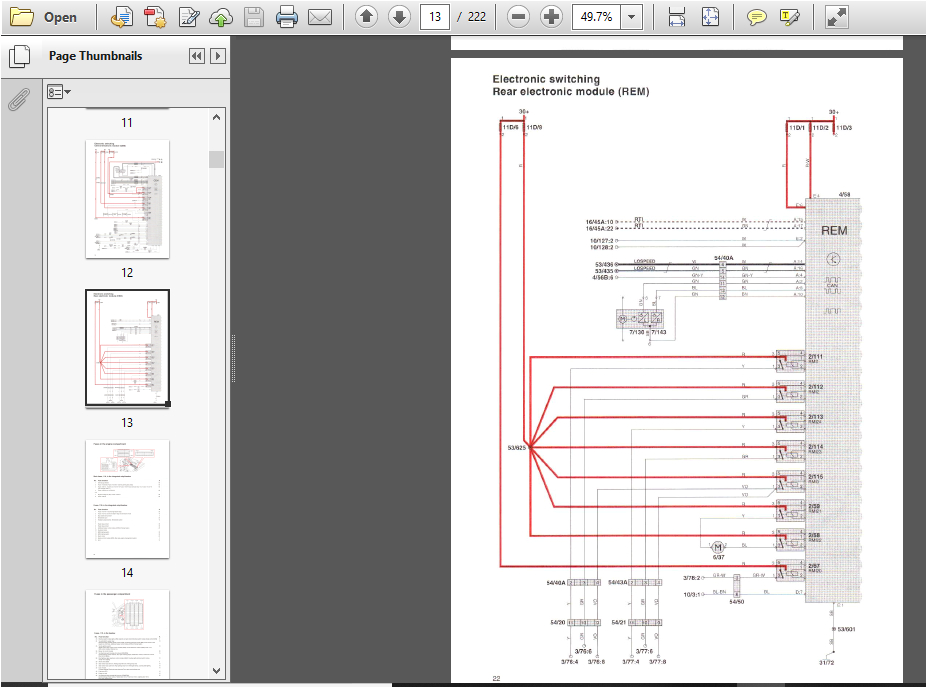Open the Sign pane
The image size is (927, 688).
tap(790, 17)
